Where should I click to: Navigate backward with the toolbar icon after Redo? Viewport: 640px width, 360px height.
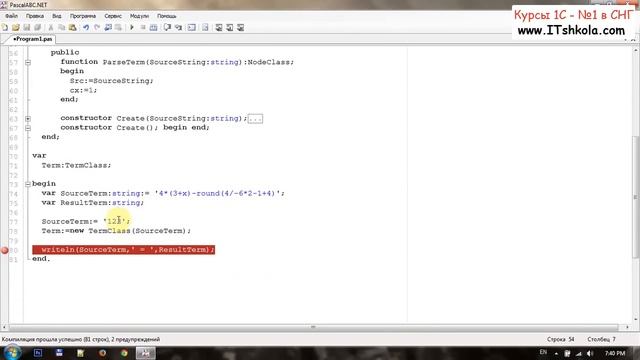[108, 27]
